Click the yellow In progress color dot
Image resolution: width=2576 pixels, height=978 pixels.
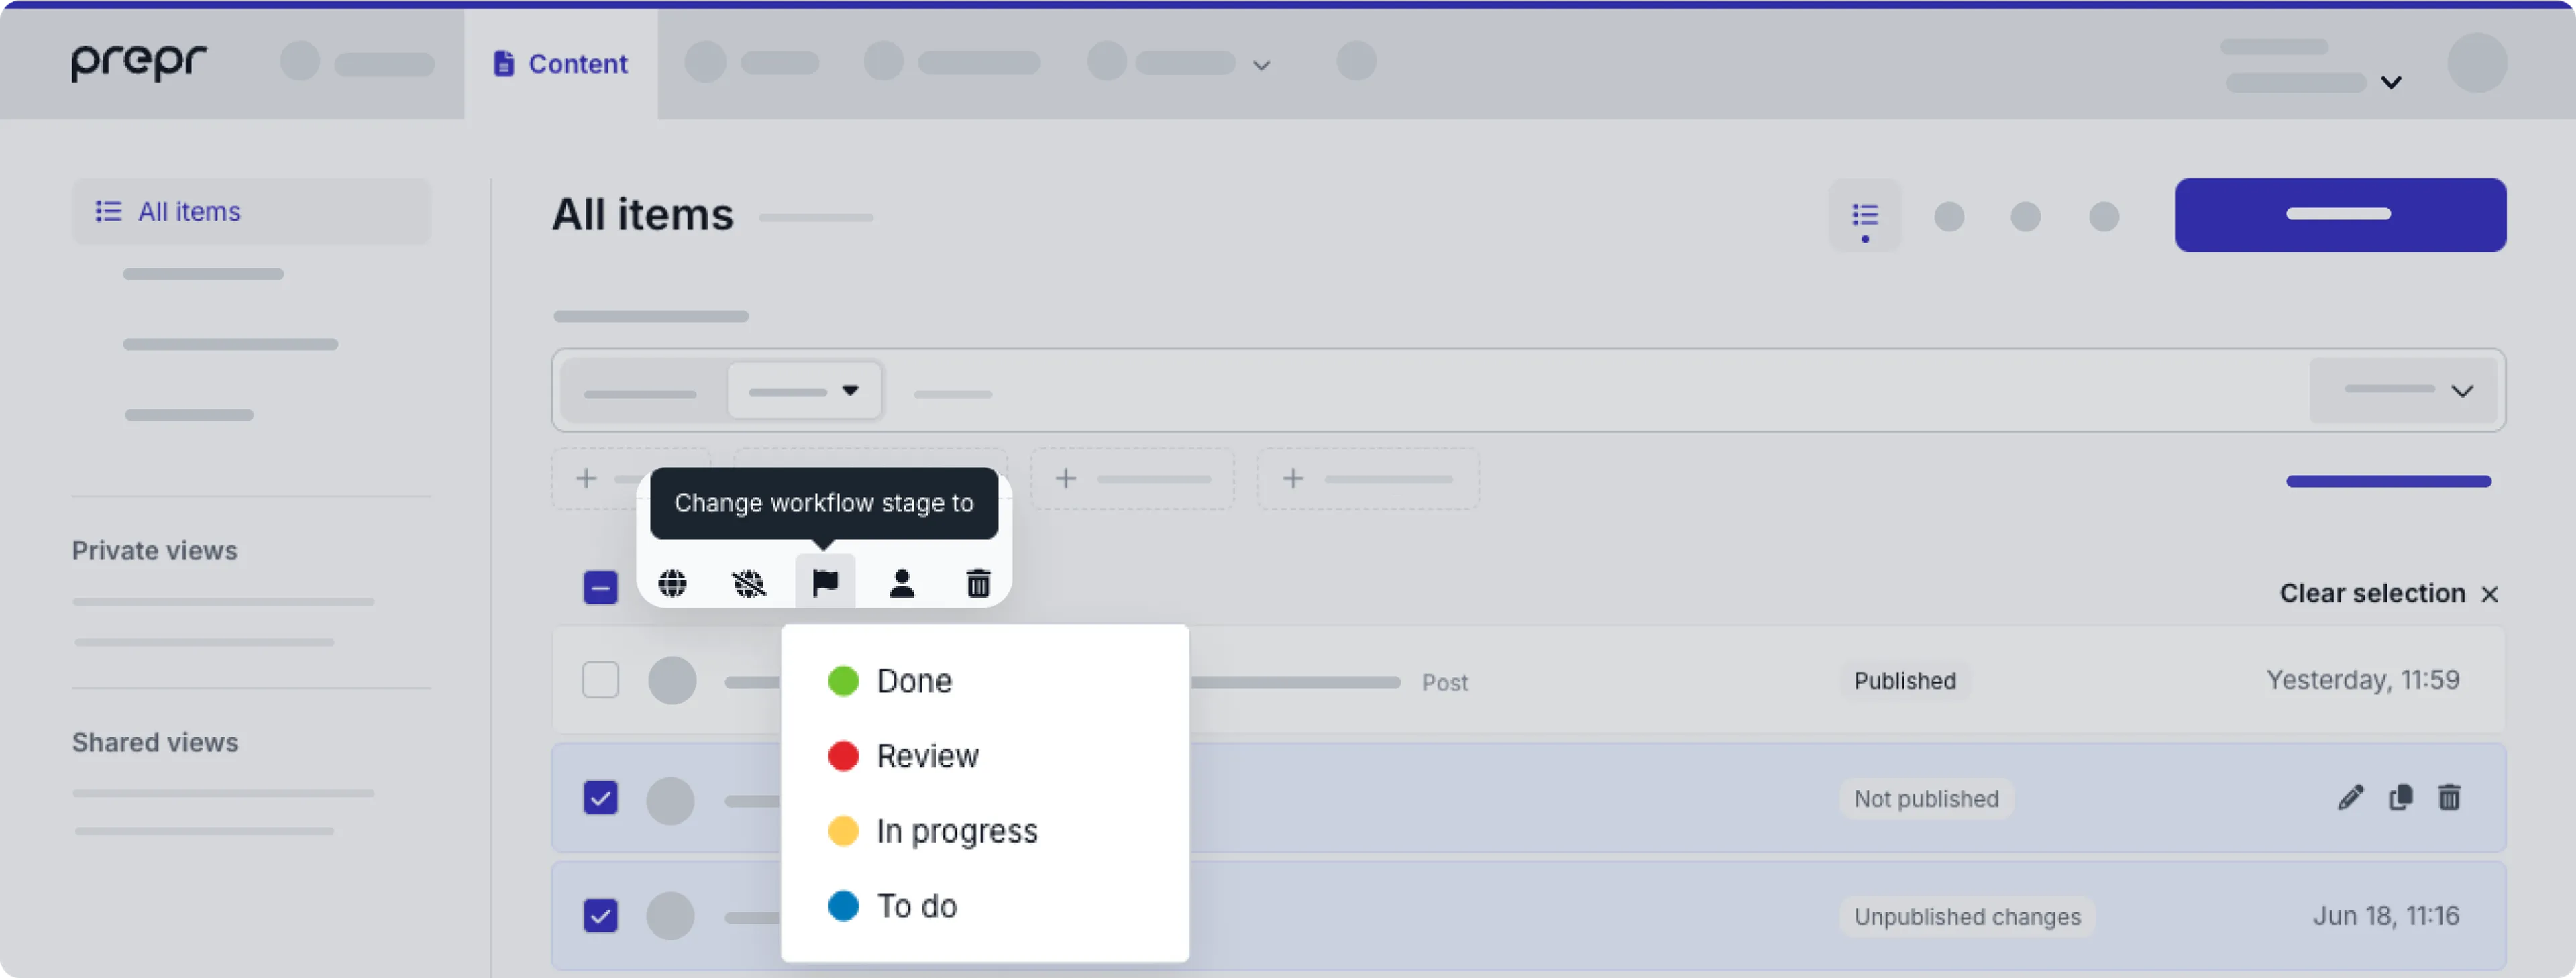tap(843, 831)
